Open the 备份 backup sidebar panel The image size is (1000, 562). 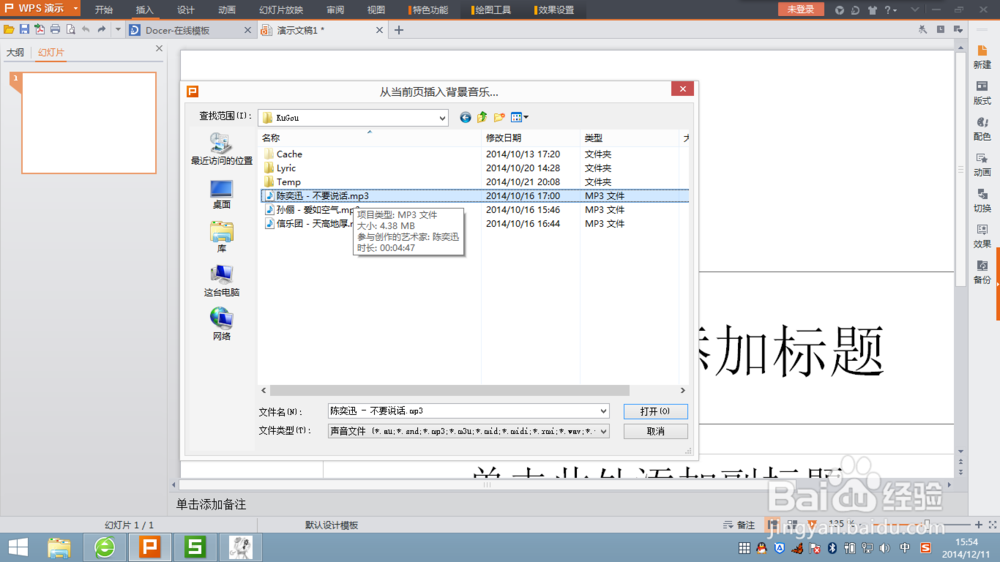[x=982, y=272]
